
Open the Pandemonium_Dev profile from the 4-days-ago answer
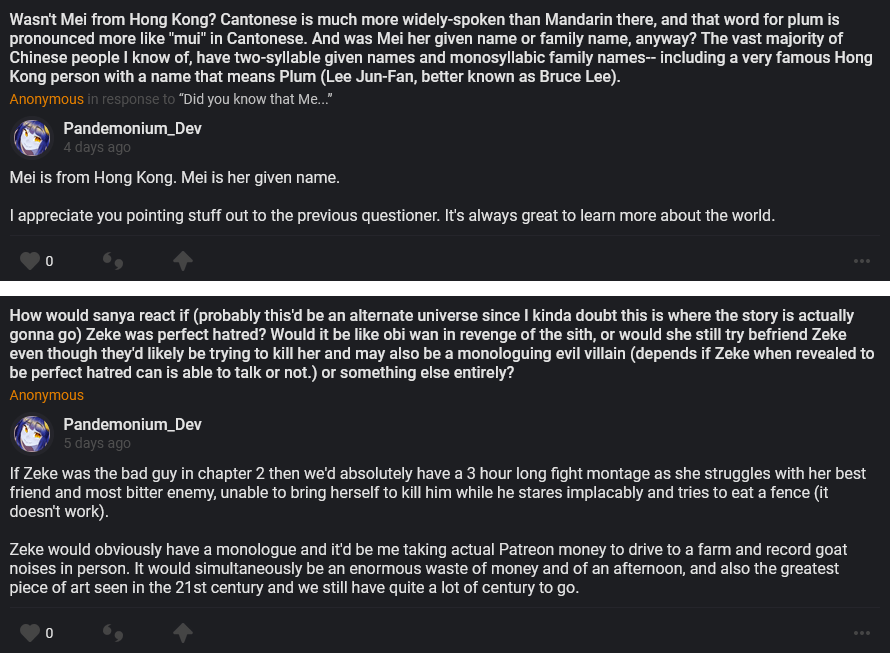point(132,128)
